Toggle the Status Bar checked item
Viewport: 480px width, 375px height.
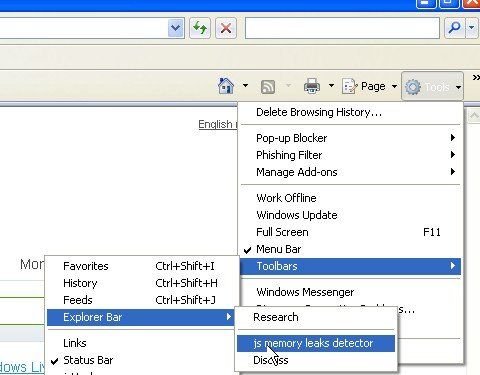(x=142, y=360)
